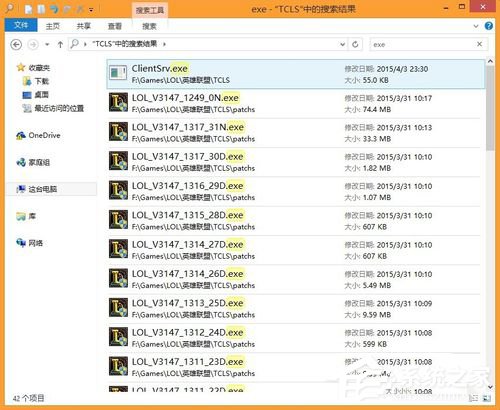Select 收藏夹 in the navigation pane

coord(39,68)
